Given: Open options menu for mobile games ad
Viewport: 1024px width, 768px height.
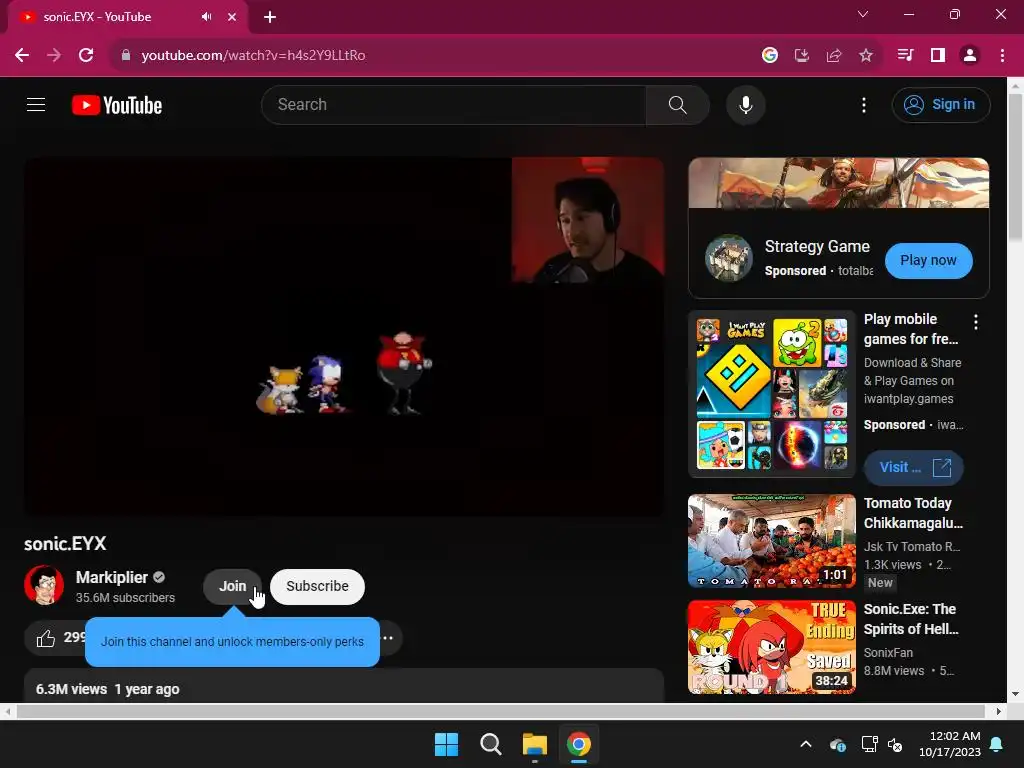Looking at the screenshot, I should tap(976, 321).
